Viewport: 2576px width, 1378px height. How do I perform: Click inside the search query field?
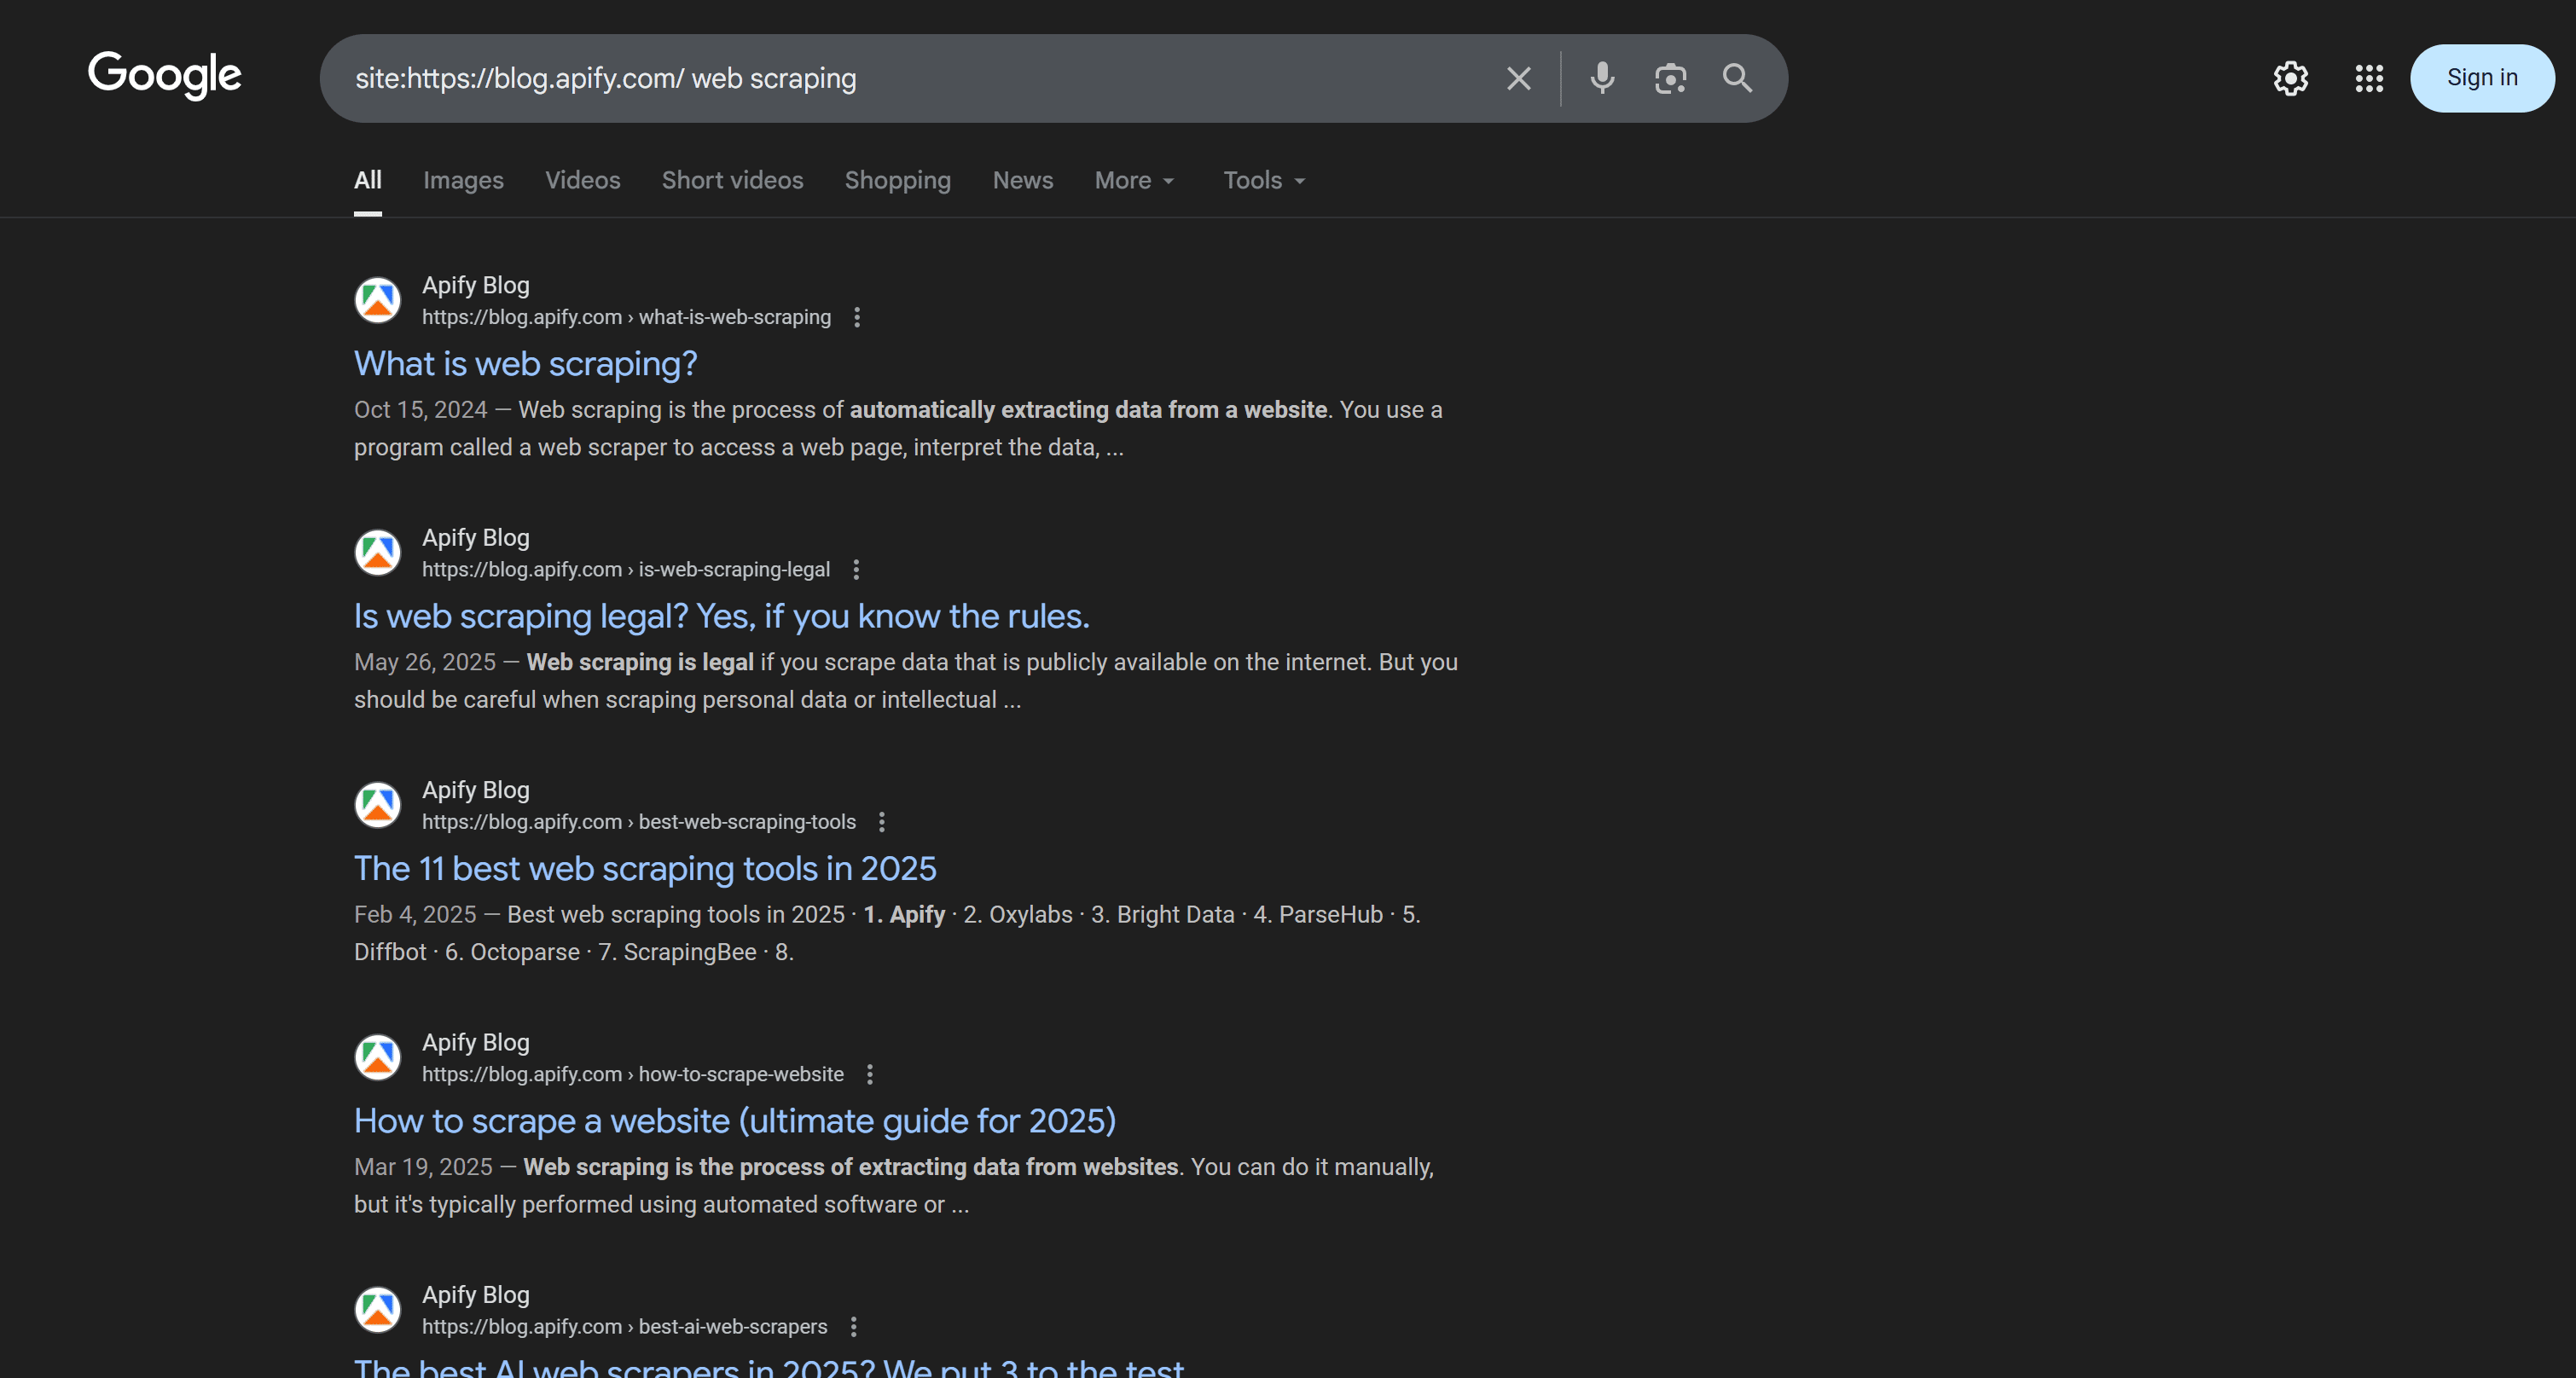pyautogui.click(x=900, y=78)
